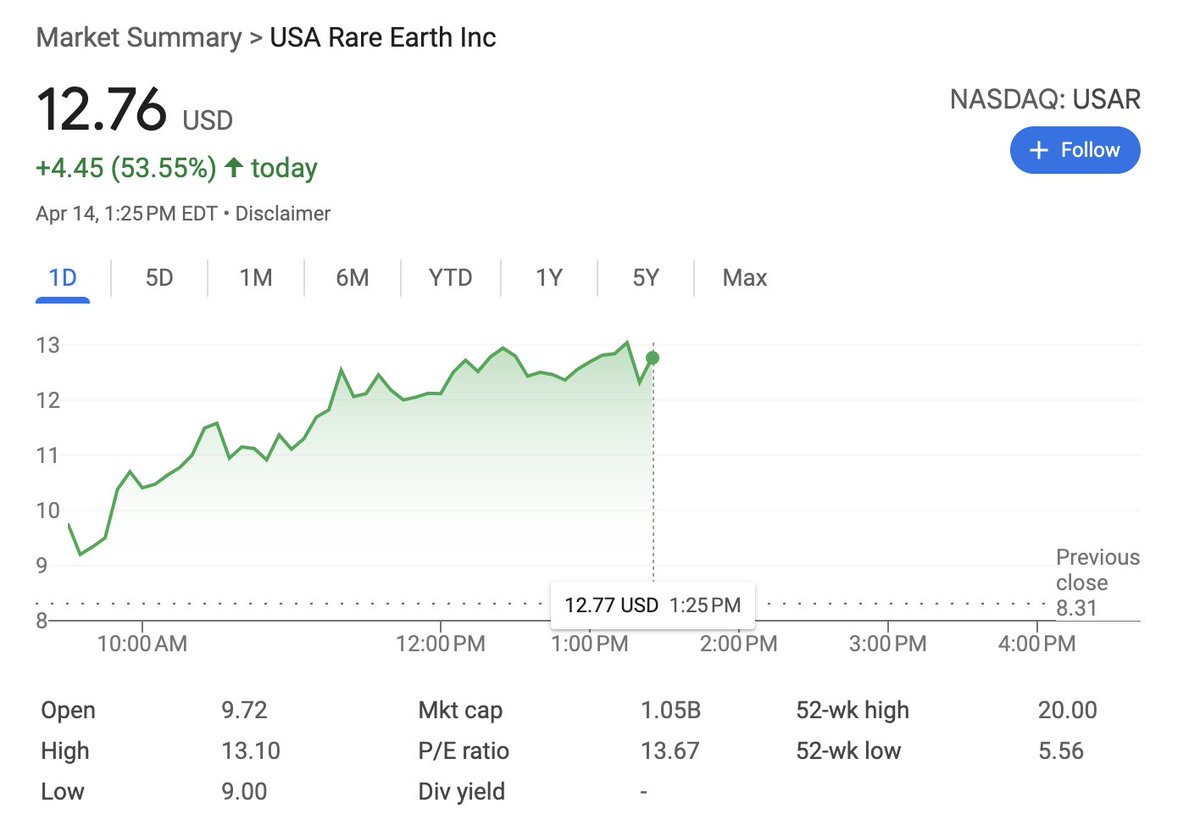Click the Low value 9.00
The width and height of the screenshot is (1200, 831).
244,792
